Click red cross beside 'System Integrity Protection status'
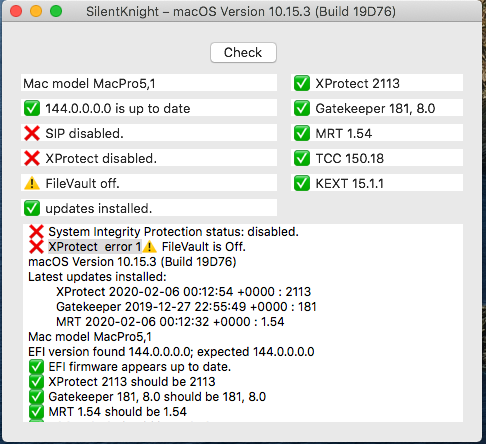The image size is (486, 444). click(36, 232)
